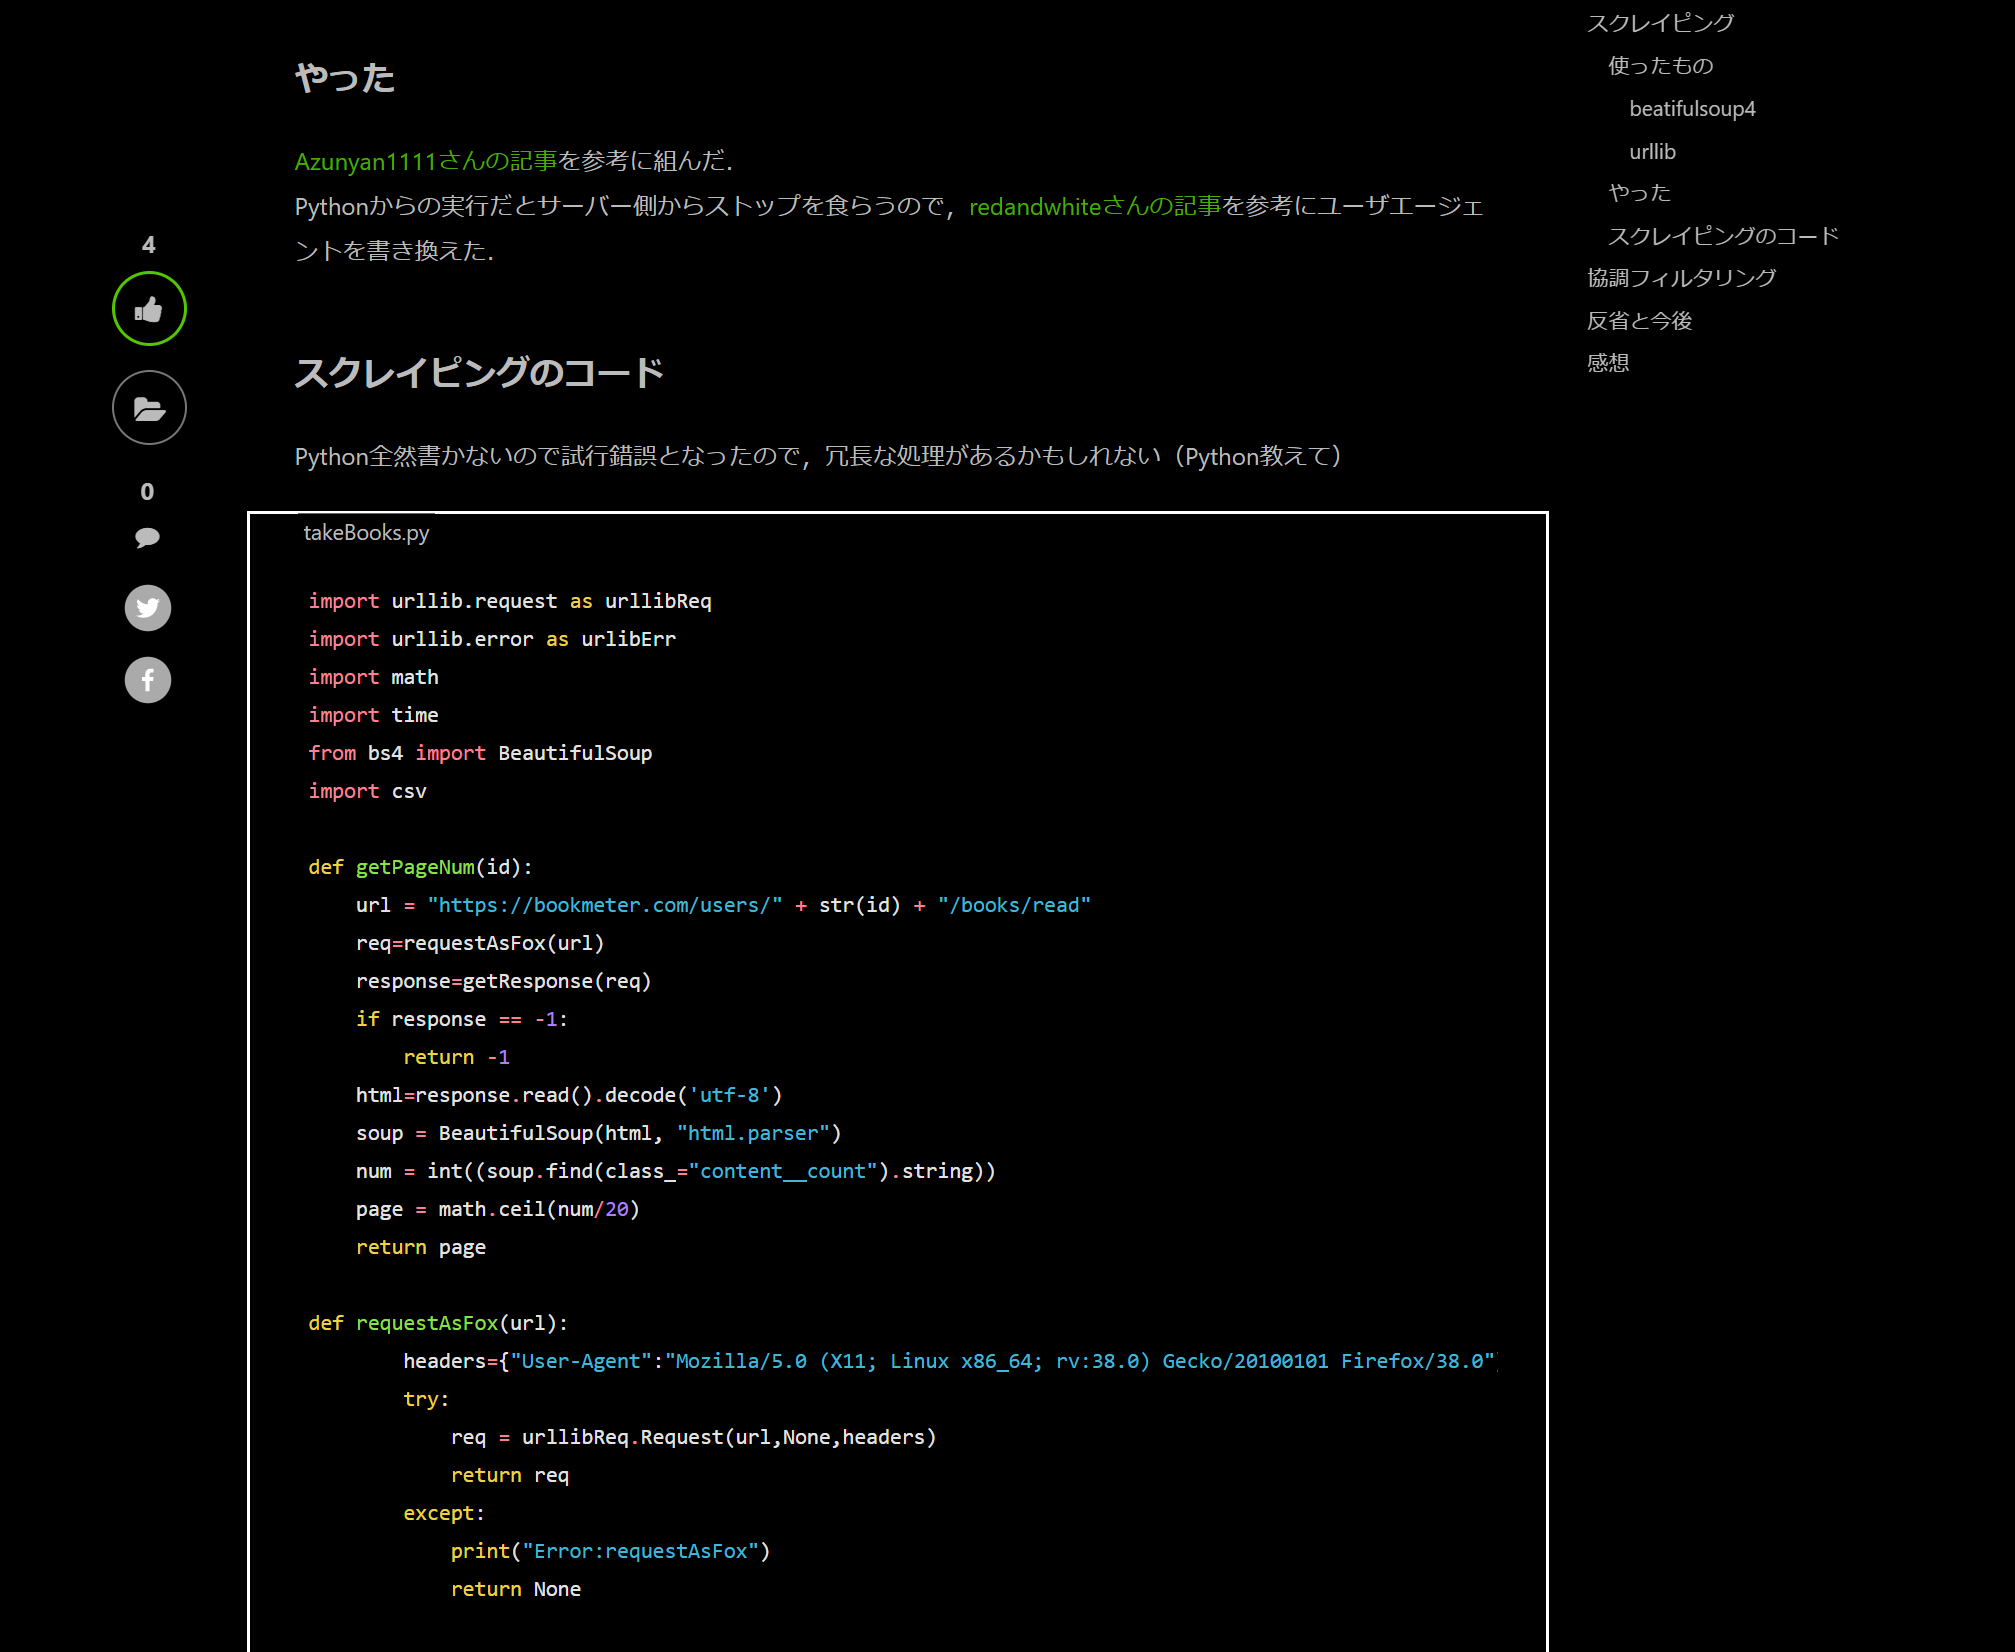Share article via Twitter icon

tap(148, 608)
